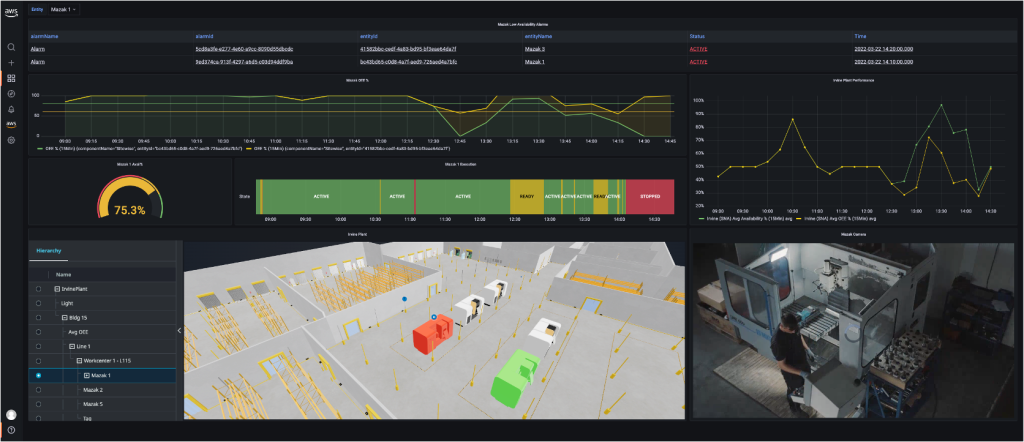
Task: Select Light in the hierarchy tree
Action: click(67, 303)
